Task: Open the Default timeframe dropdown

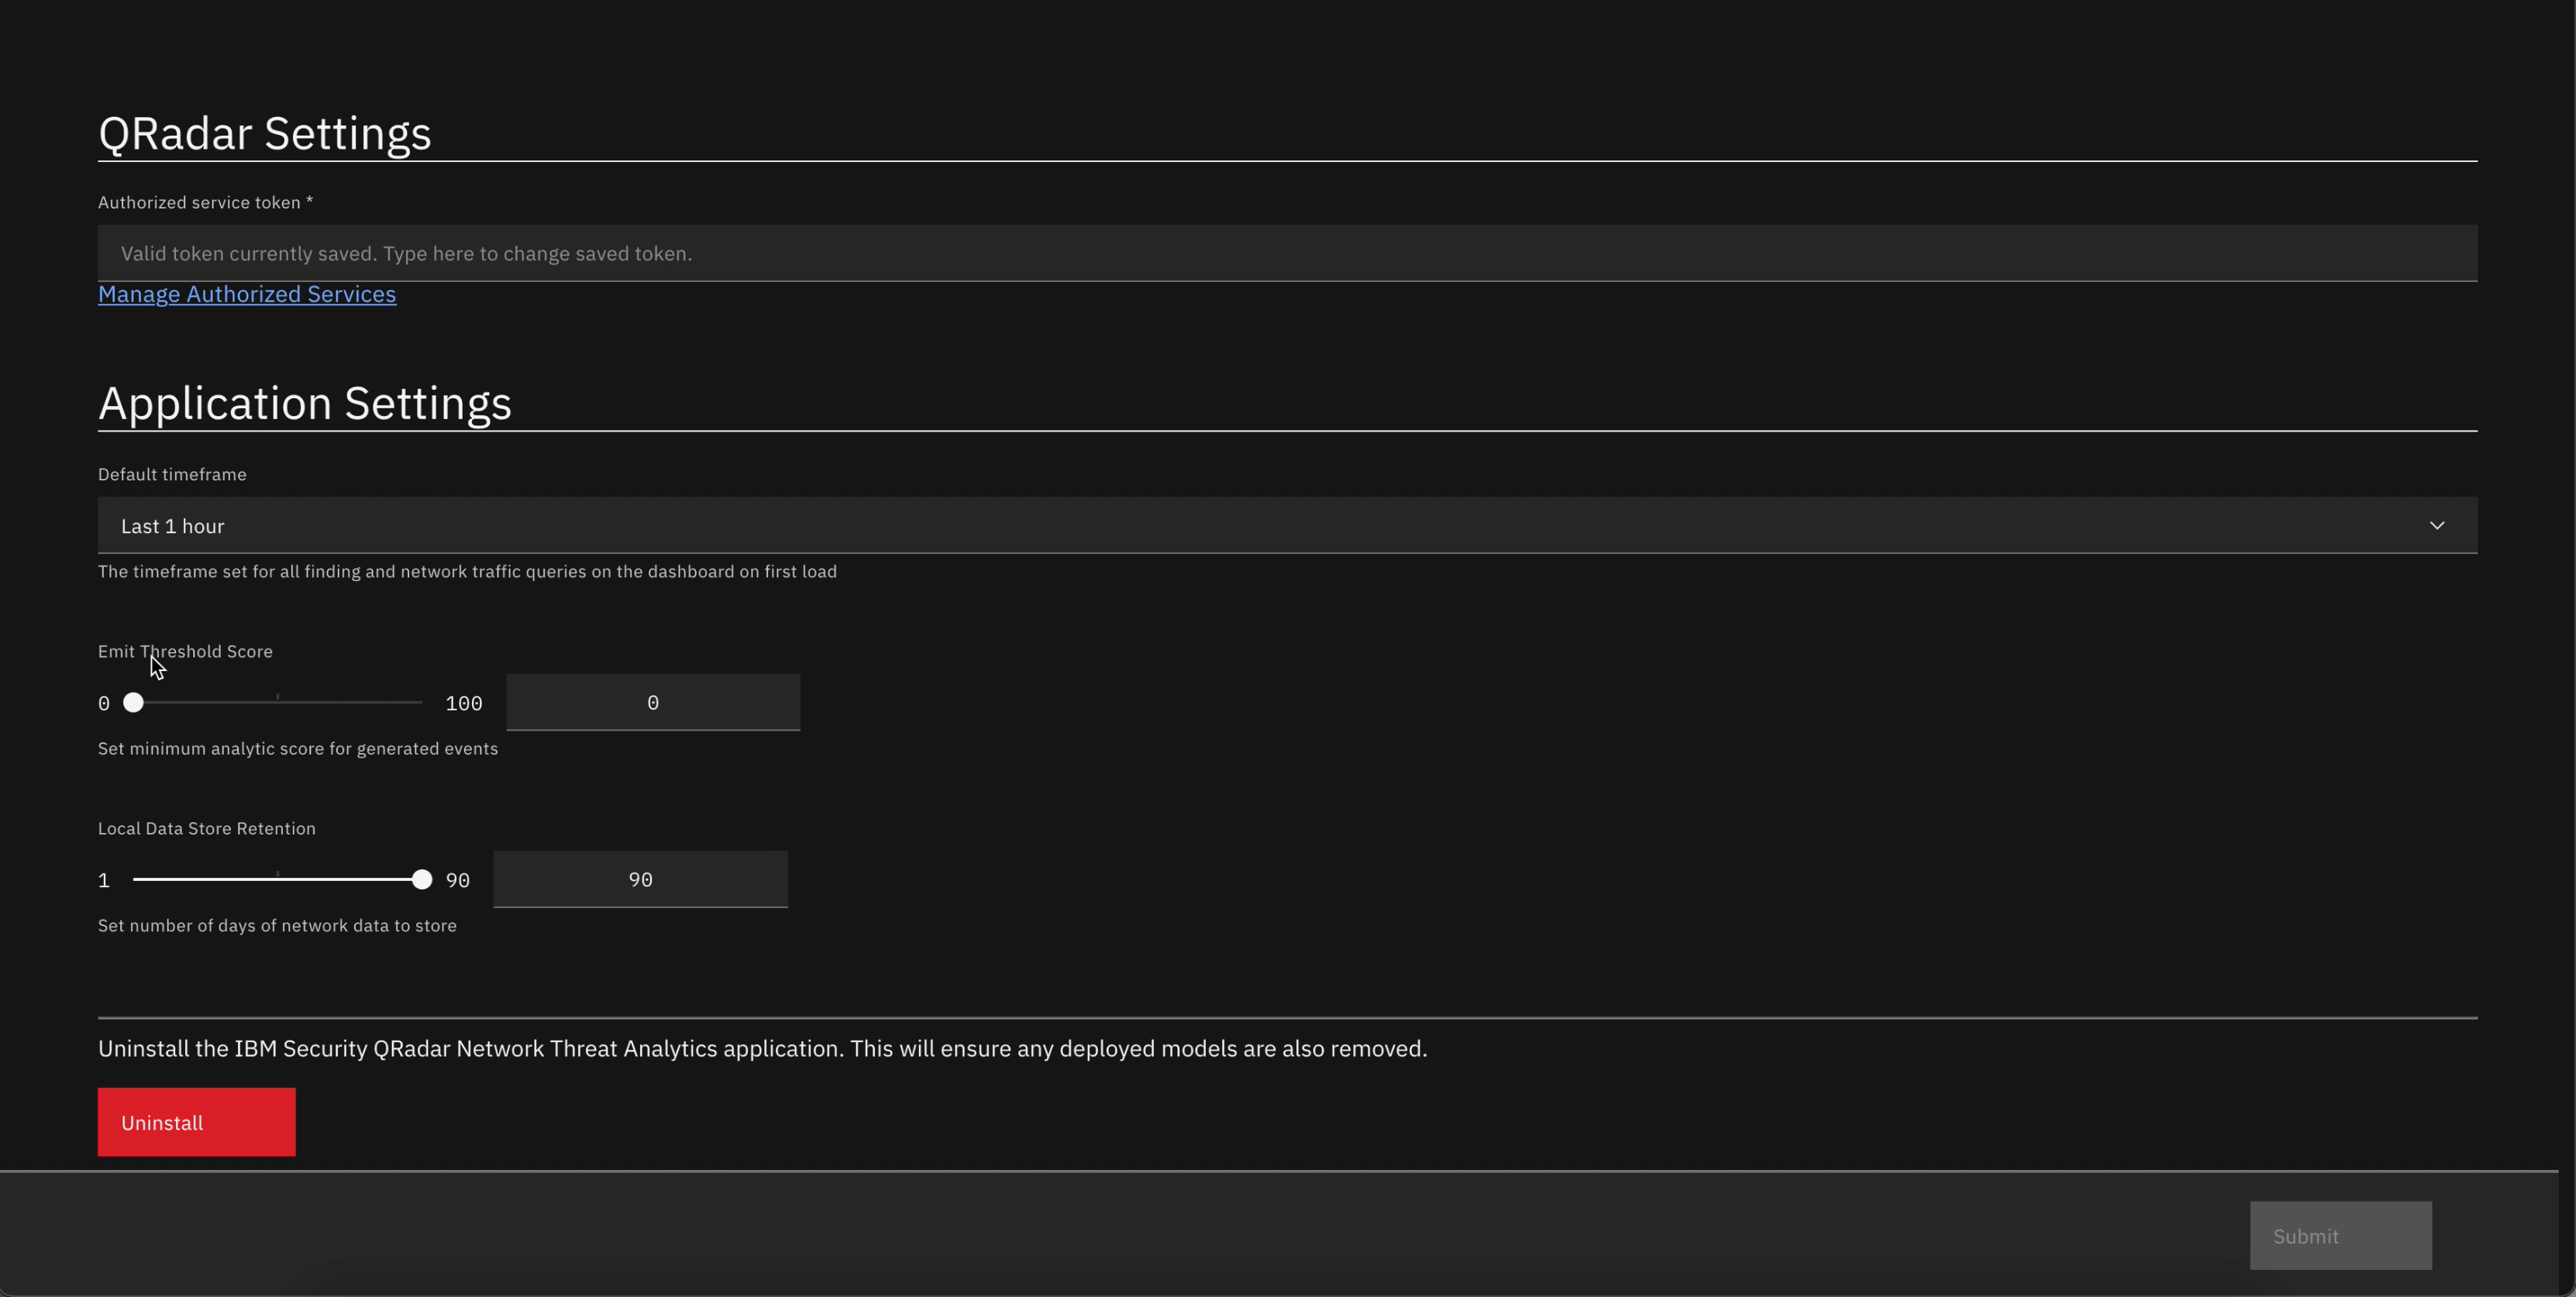Action: pyautogui.click(x=1287, y=525)
